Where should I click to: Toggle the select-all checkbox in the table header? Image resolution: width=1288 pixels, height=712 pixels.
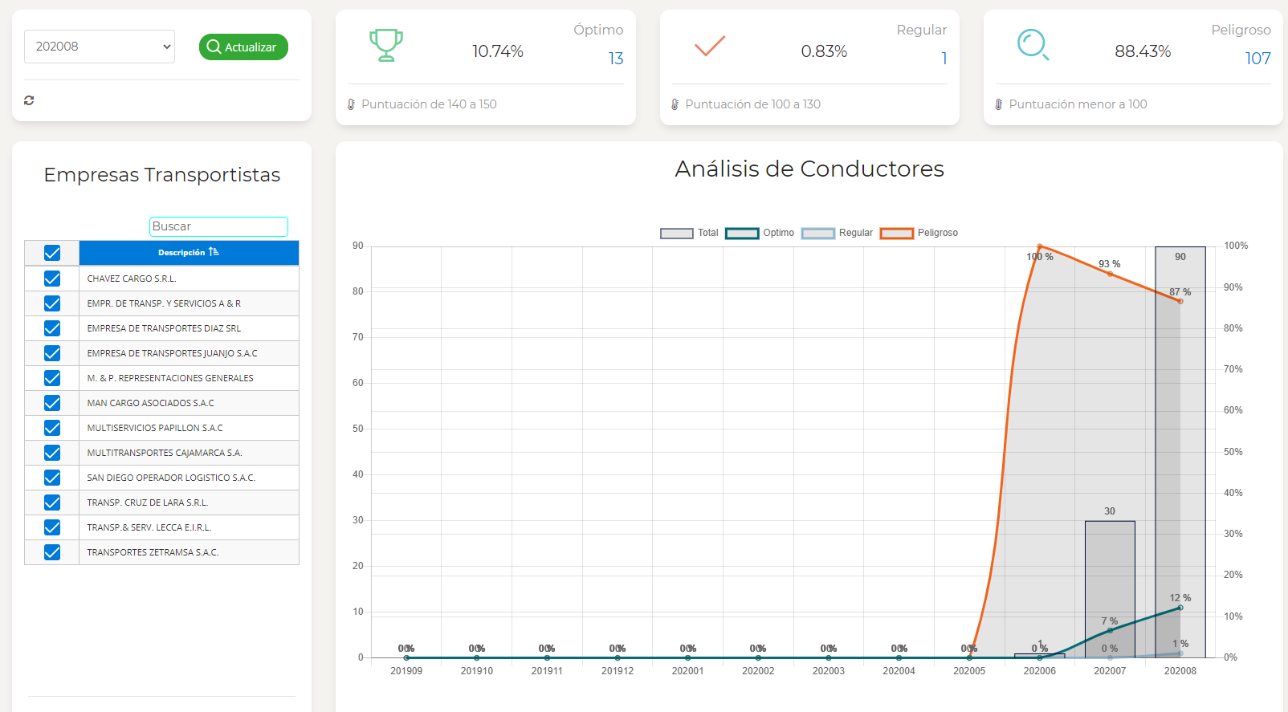point(52,254)
